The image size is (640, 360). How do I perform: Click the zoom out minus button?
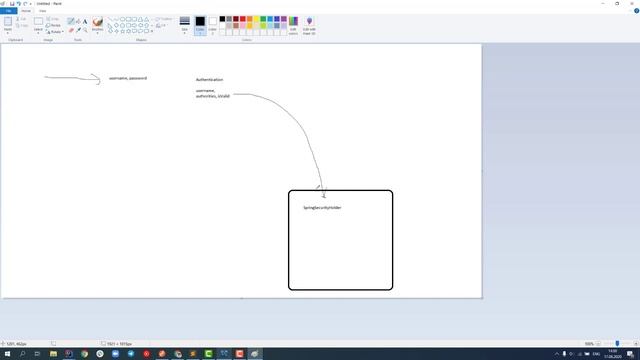[x=598, y=344]
